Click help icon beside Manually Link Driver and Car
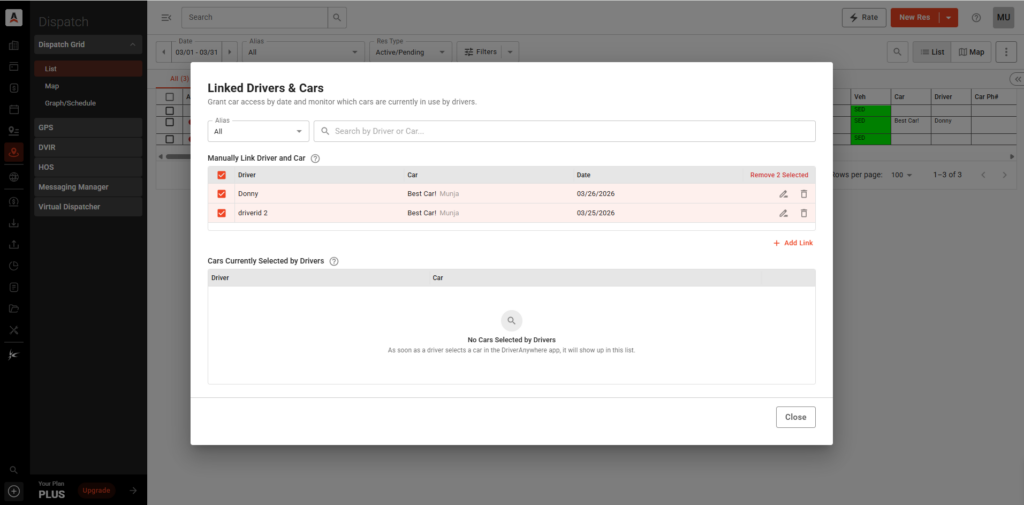Screen dimensions: 1024x505 tap(315, 158)
